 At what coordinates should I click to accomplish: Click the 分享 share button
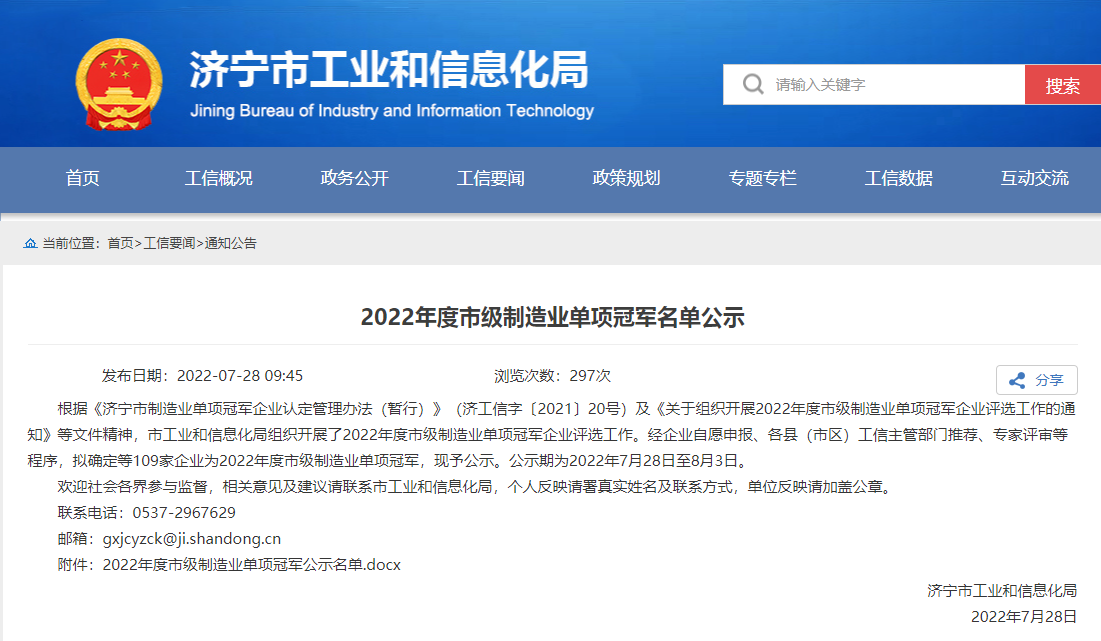click(1037, 380)
